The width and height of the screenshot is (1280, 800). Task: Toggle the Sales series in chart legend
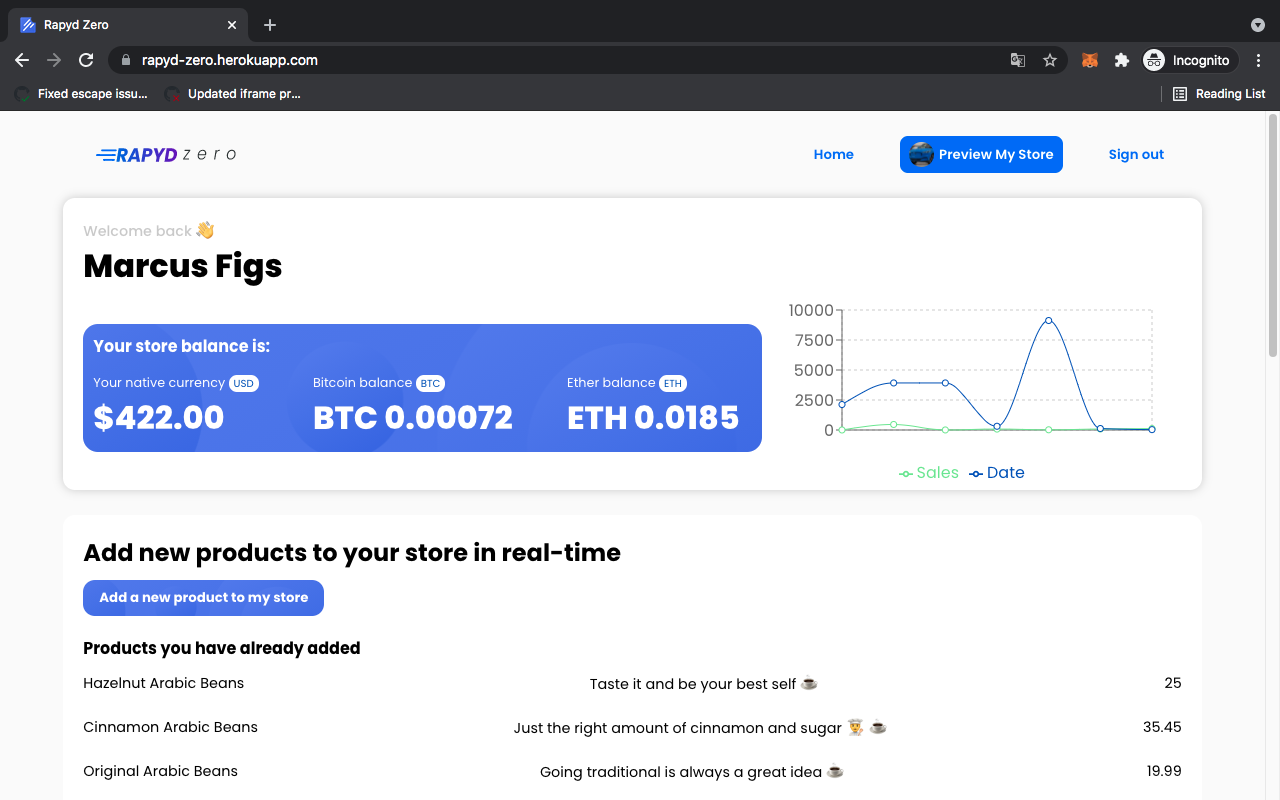(x=929, y=473)
